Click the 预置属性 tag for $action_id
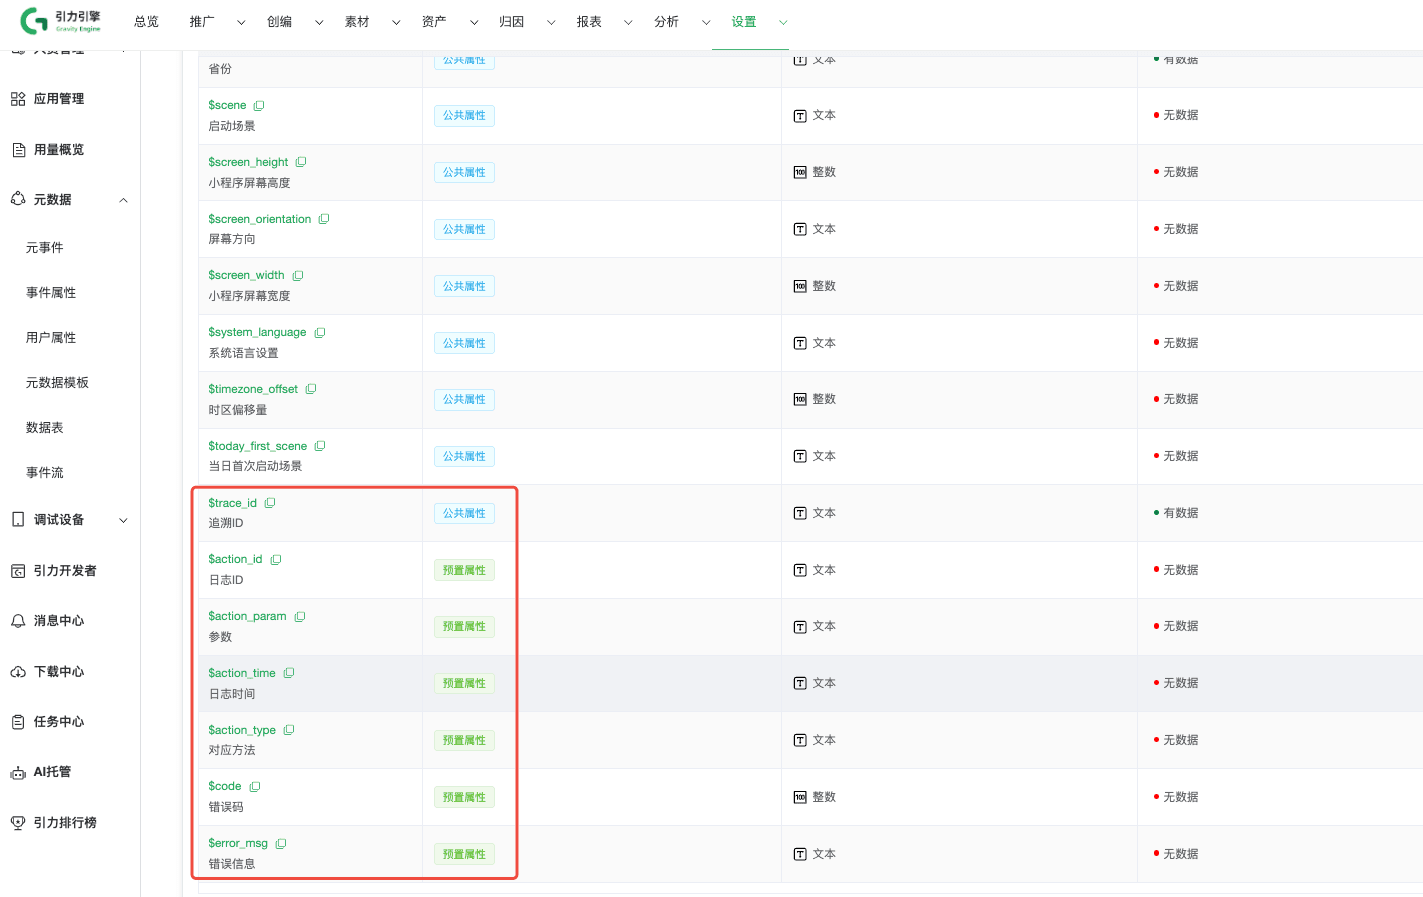 click(464, 571)
